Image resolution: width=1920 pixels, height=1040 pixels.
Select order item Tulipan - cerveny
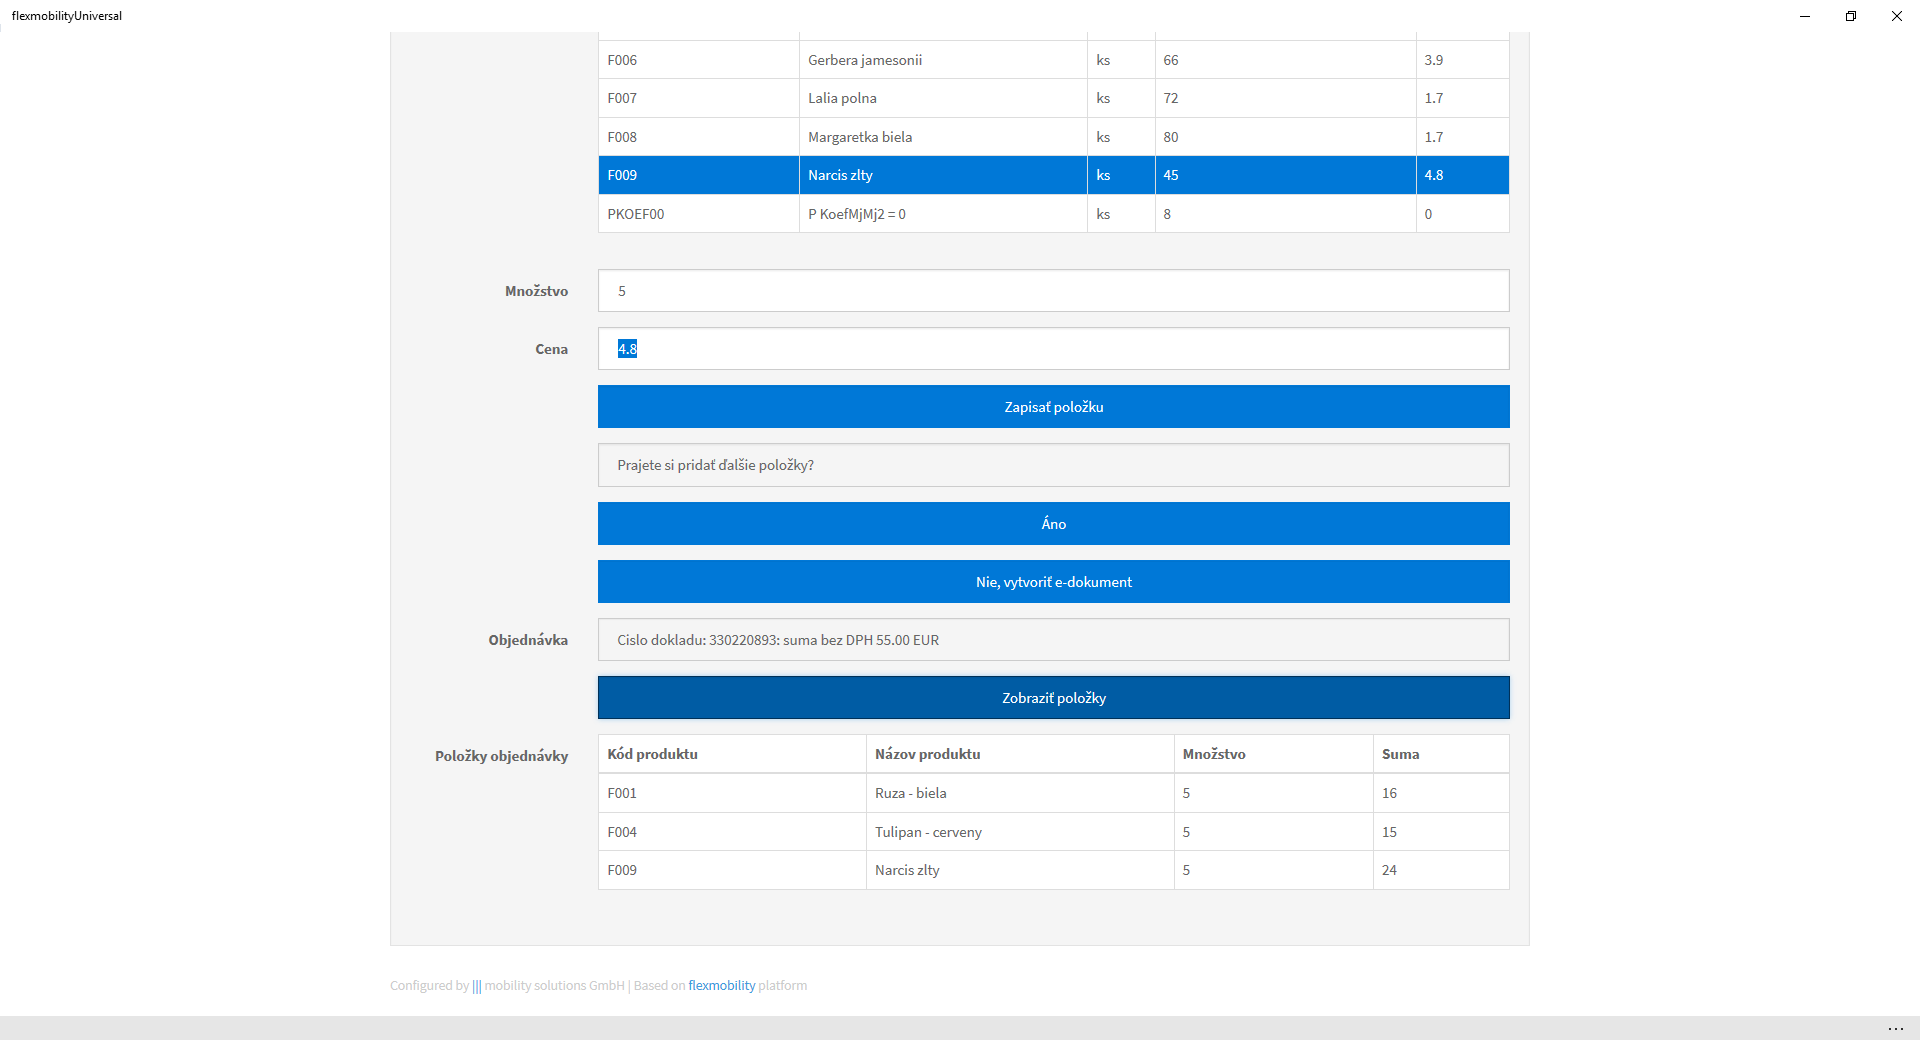point(1053,832)
